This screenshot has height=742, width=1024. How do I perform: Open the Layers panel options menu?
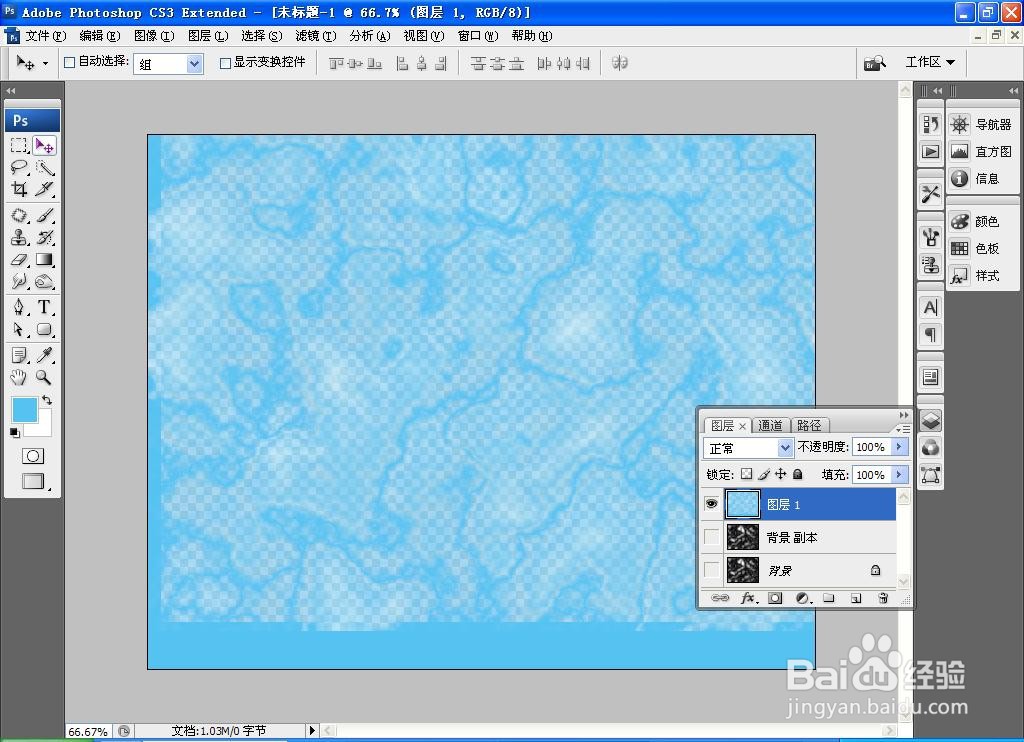[x=903, y=428]
